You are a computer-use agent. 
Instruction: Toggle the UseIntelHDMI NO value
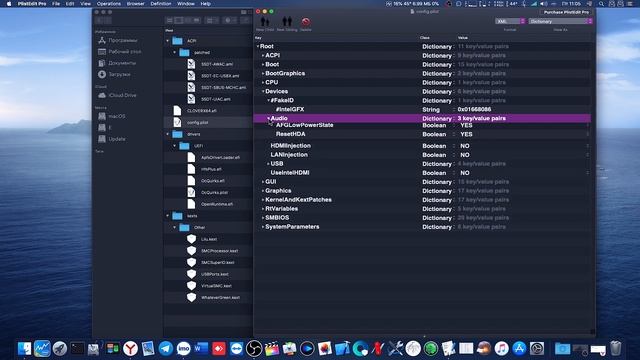click(x=464, y=173)
